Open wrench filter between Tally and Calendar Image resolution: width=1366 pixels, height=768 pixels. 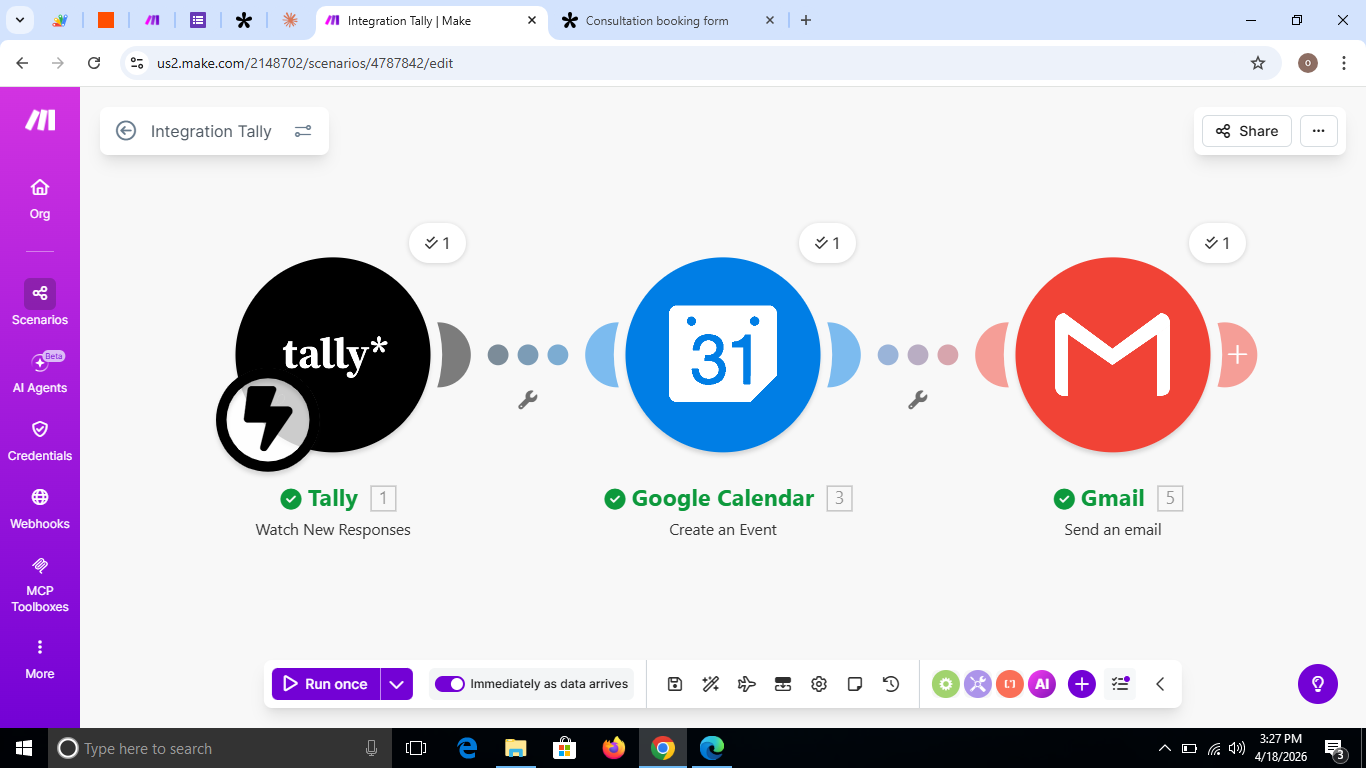(x=528, y=400)
